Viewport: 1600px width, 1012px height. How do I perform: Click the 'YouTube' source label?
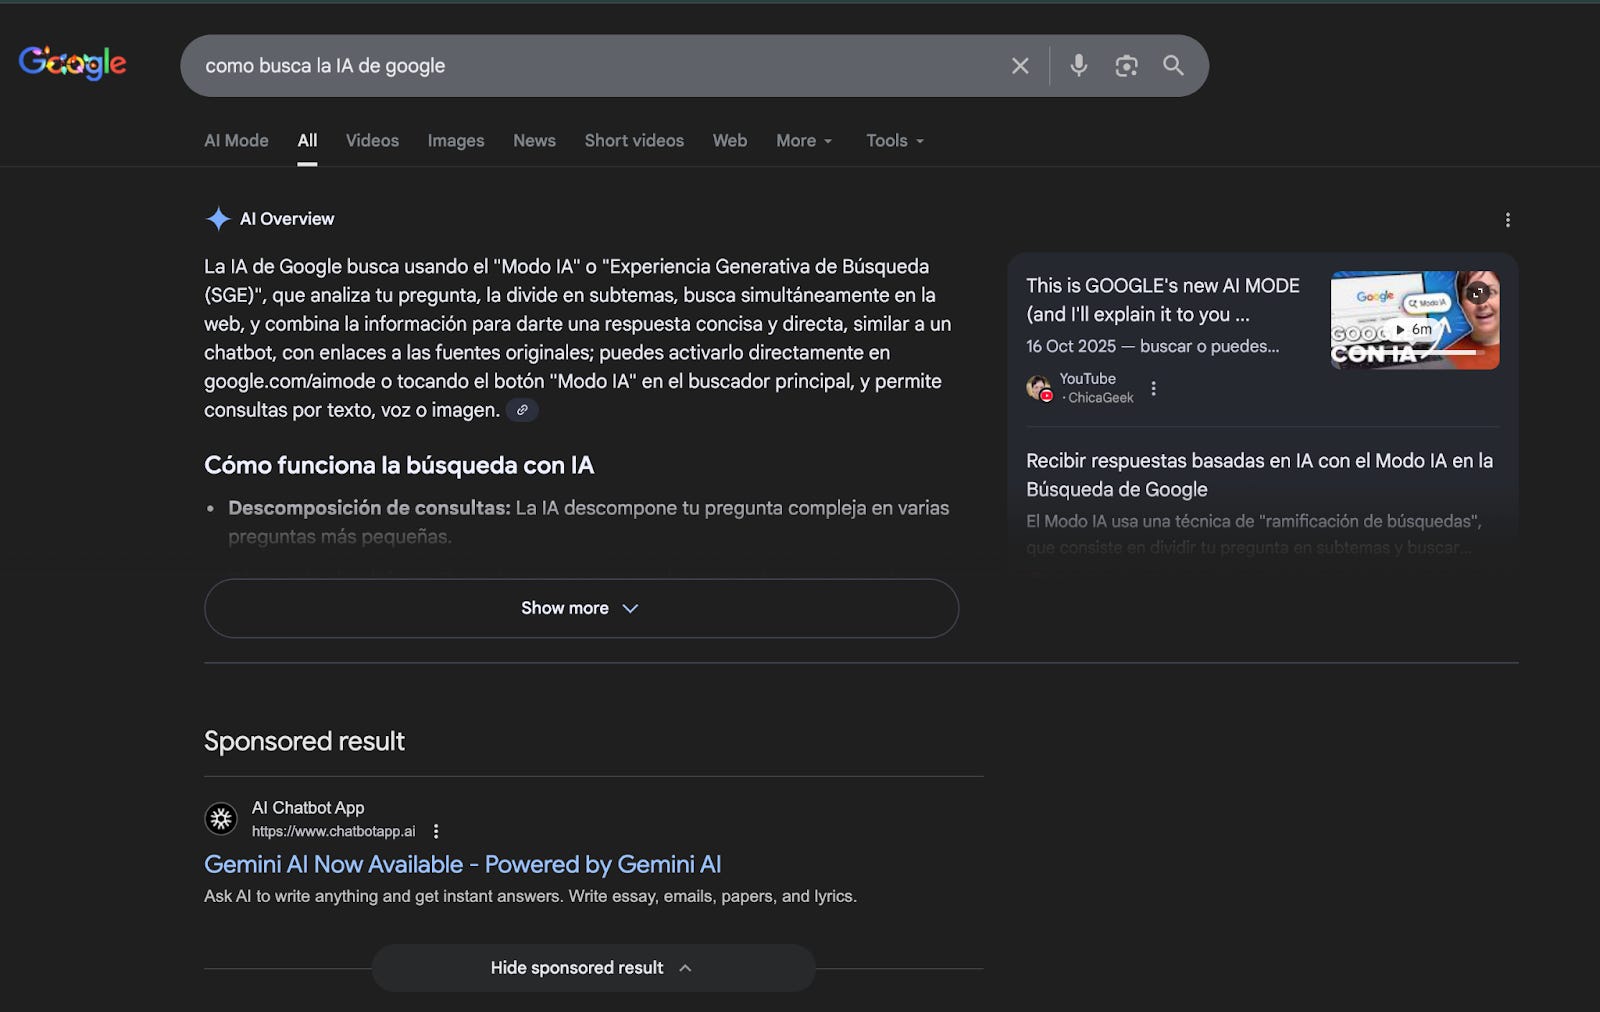click(x=1088, y=379)
